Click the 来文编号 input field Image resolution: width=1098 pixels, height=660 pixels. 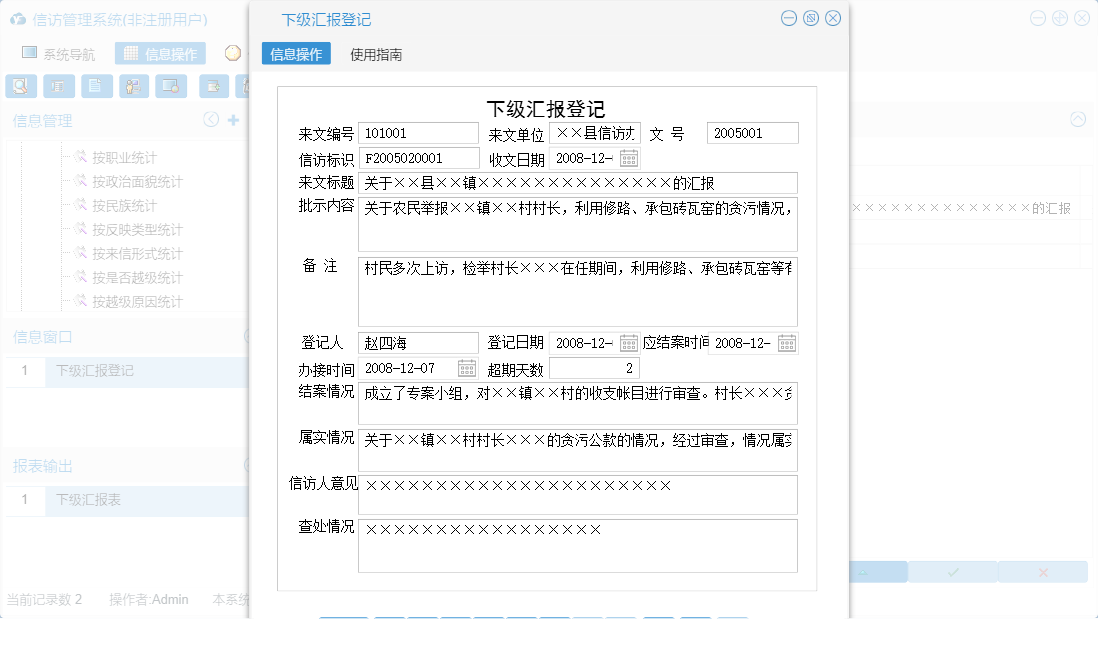(x=418, y=132)
